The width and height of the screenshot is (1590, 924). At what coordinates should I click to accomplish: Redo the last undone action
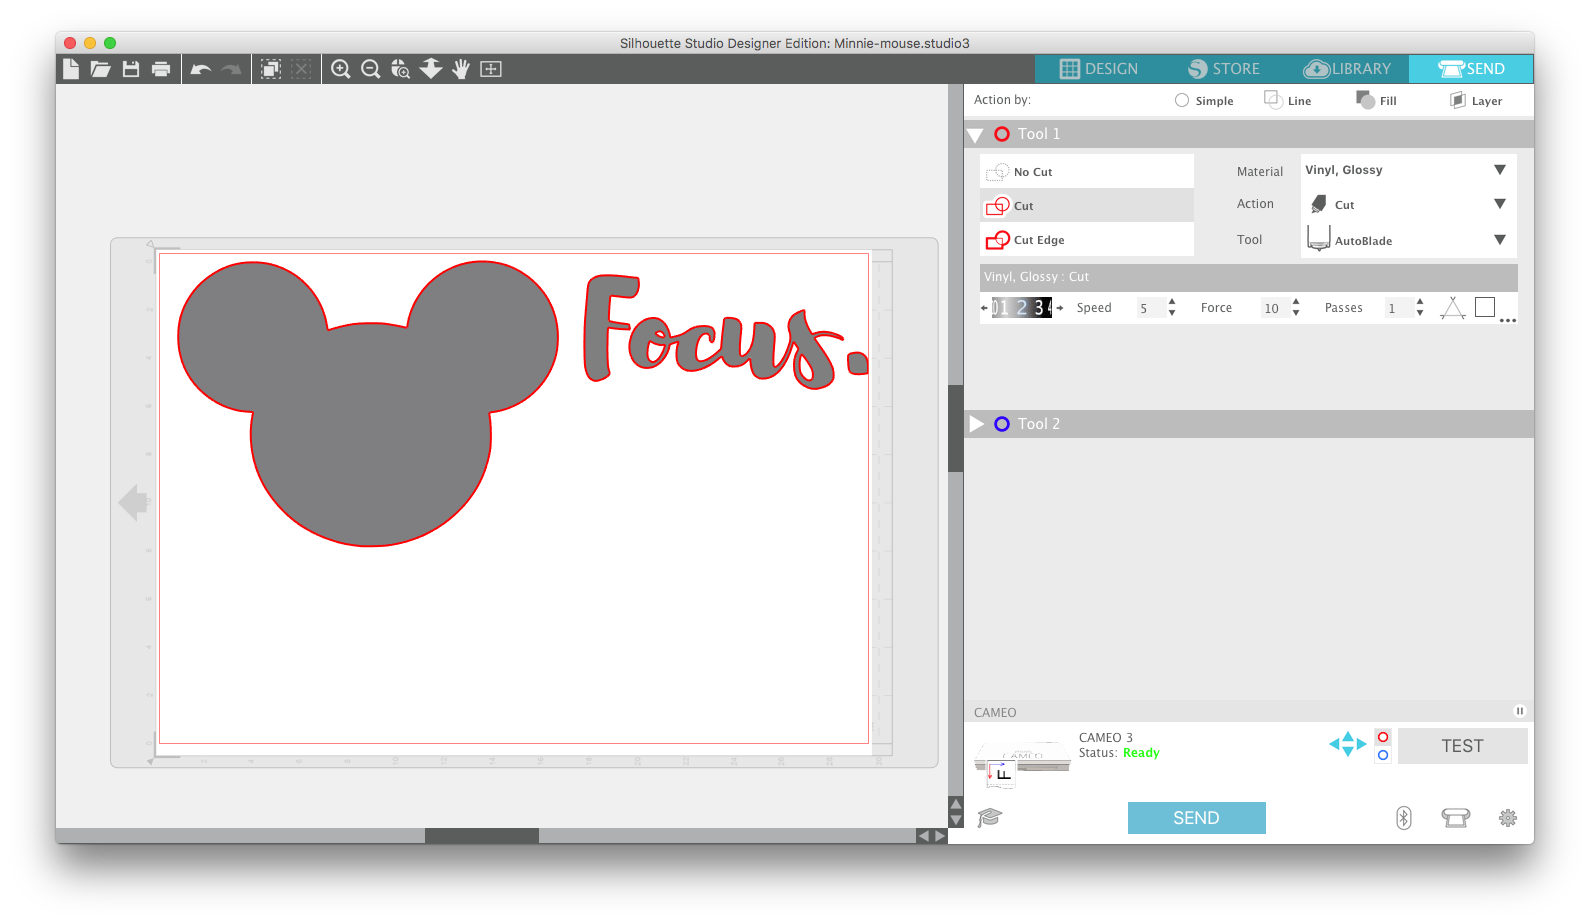click(231, 69)
